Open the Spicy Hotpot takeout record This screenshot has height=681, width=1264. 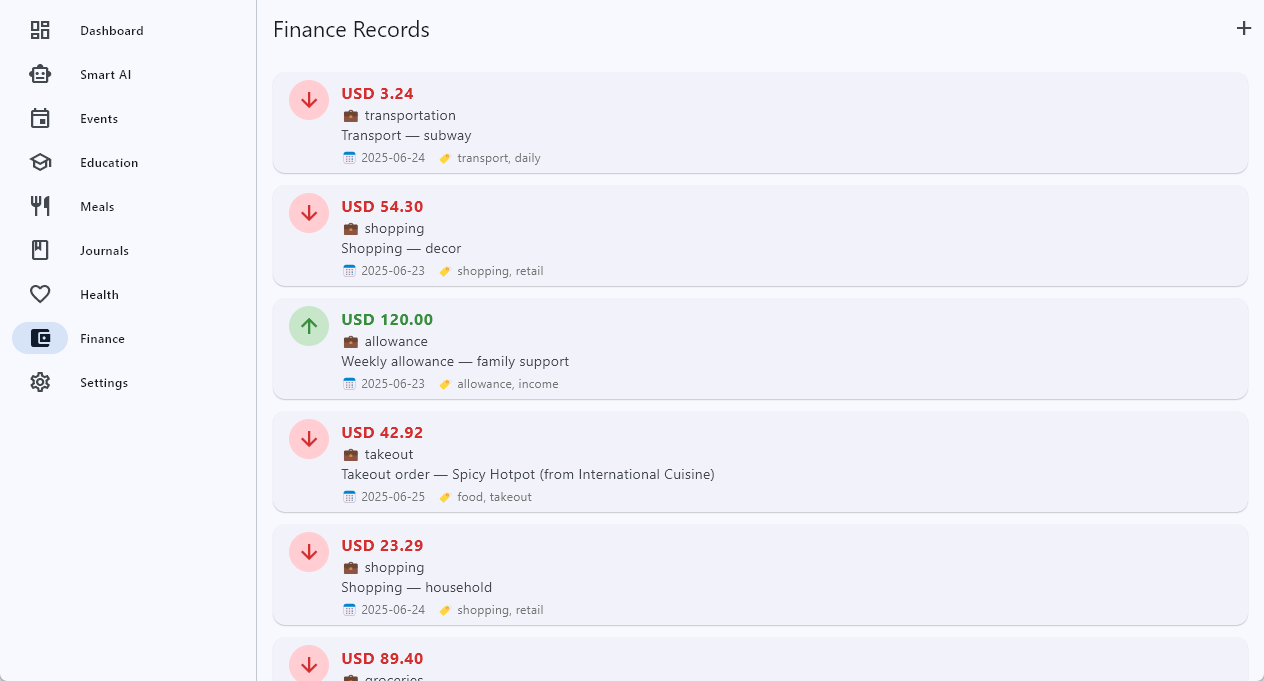tap(760, 462)
